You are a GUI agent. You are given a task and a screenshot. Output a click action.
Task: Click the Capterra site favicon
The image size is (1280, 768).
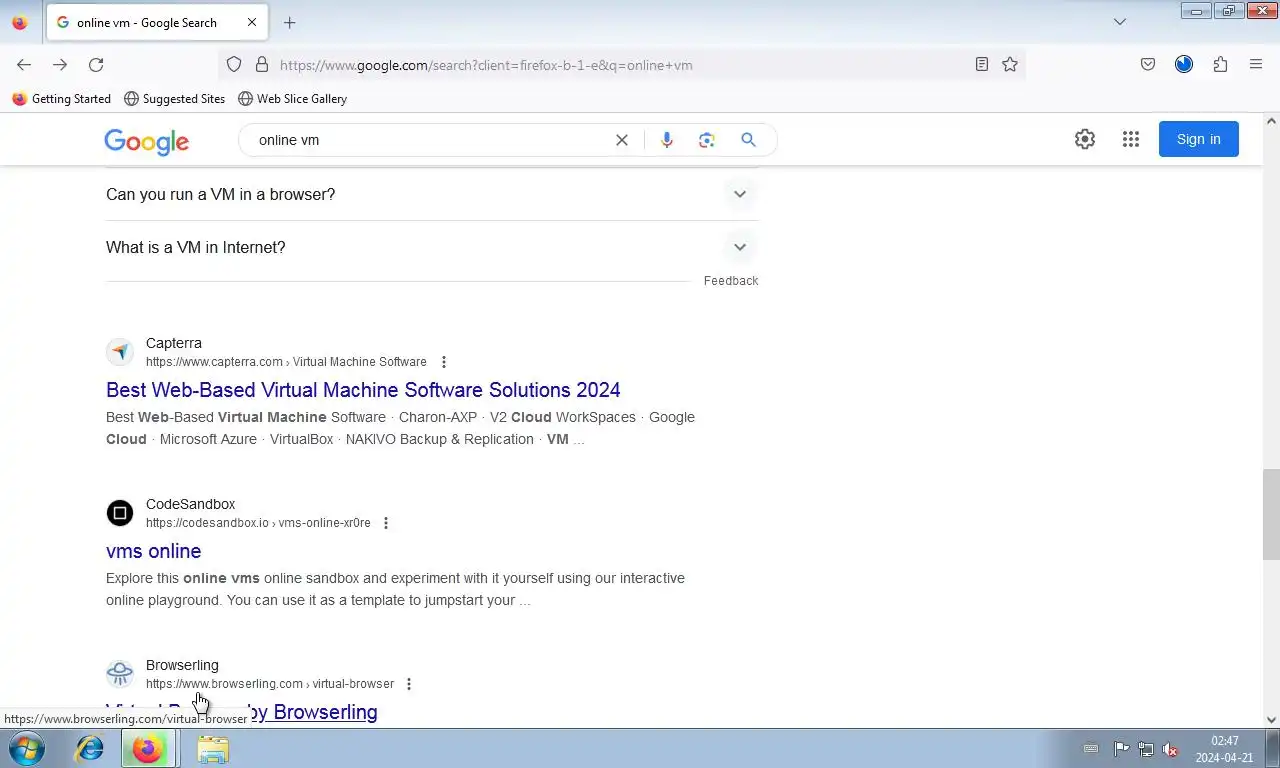click(120, 352)
